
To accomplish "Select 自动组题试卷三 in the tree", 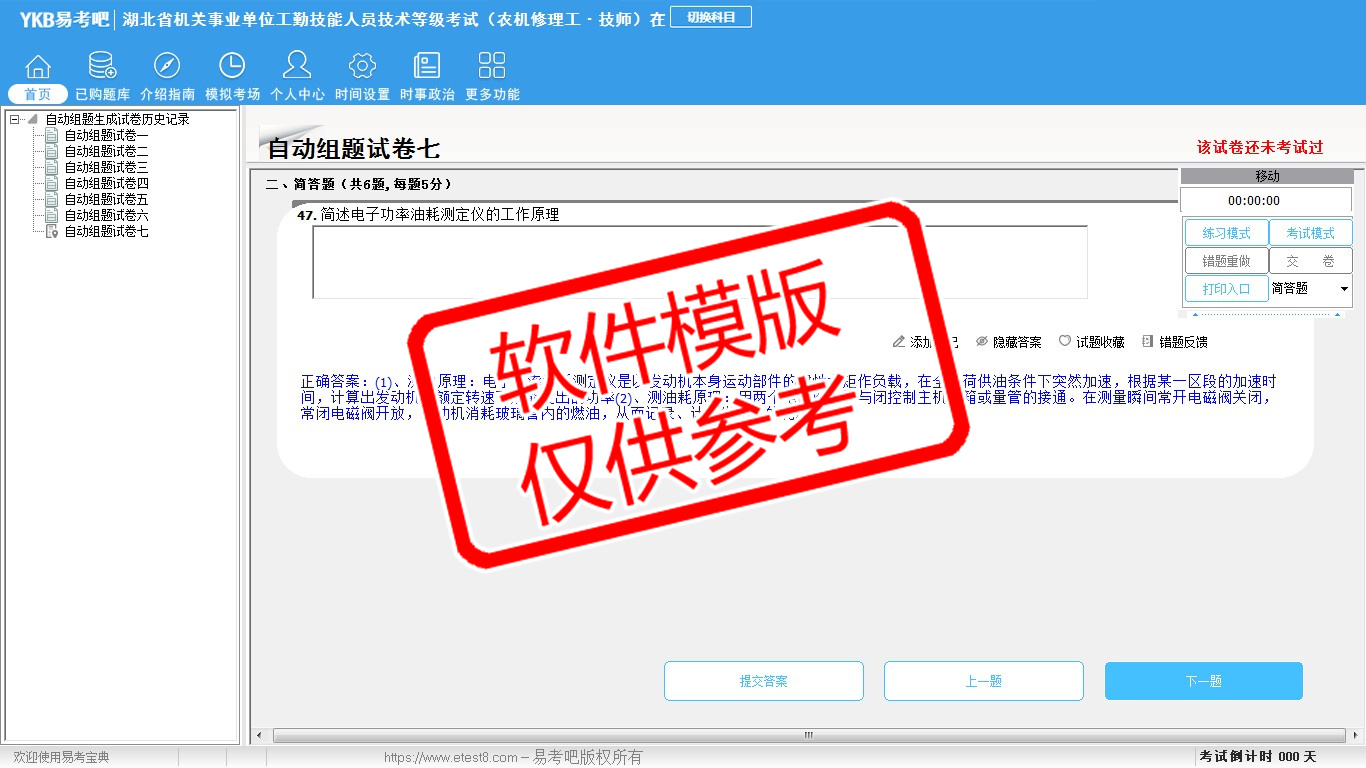I will click(106, 167).
